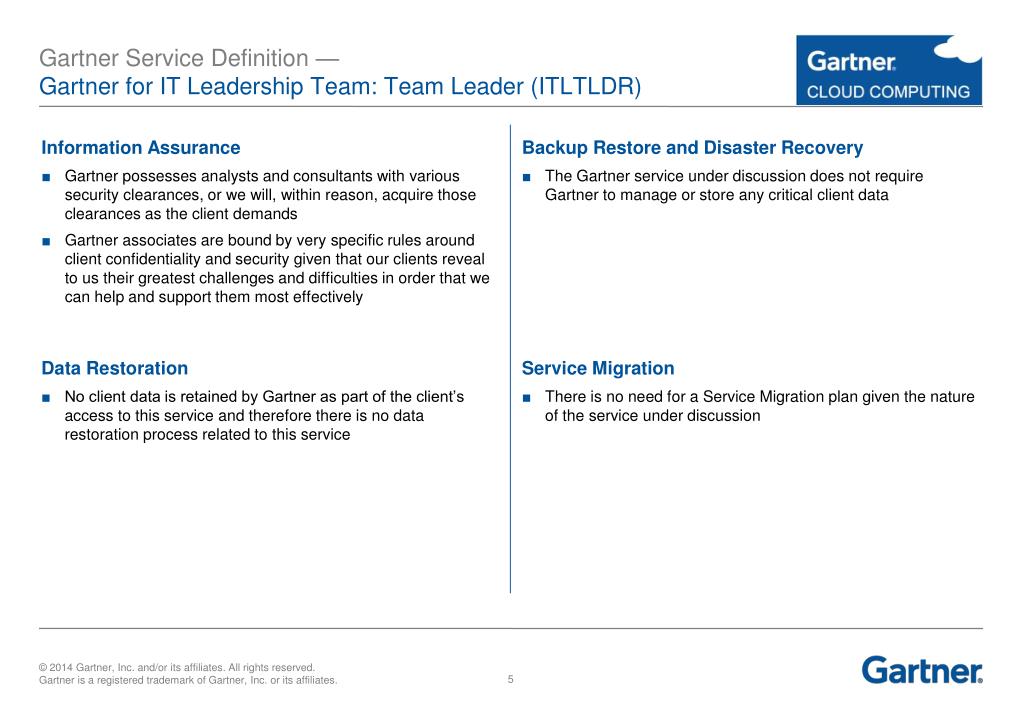Click the Gartner logo in the footer
Viewport: 1023px width, 708px height.
coord(922,670)
